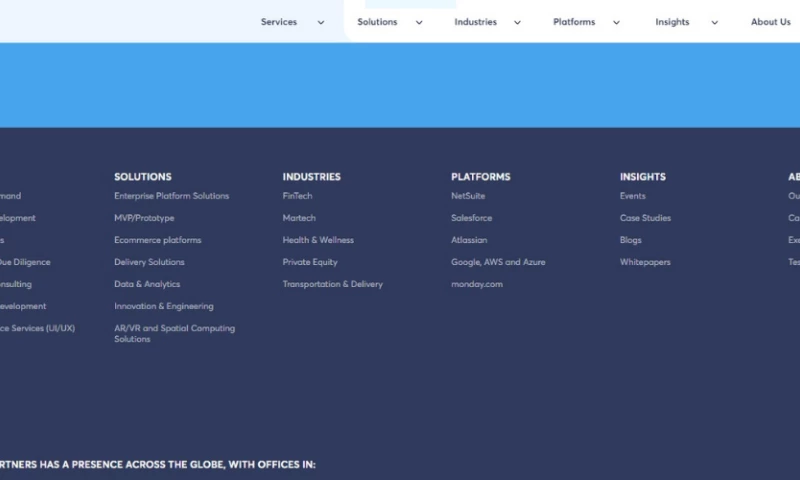Open the Enterprise Platform Solutions footer link
The height and width of the screenshot is (480, 800).
click(x=171, y=196)
